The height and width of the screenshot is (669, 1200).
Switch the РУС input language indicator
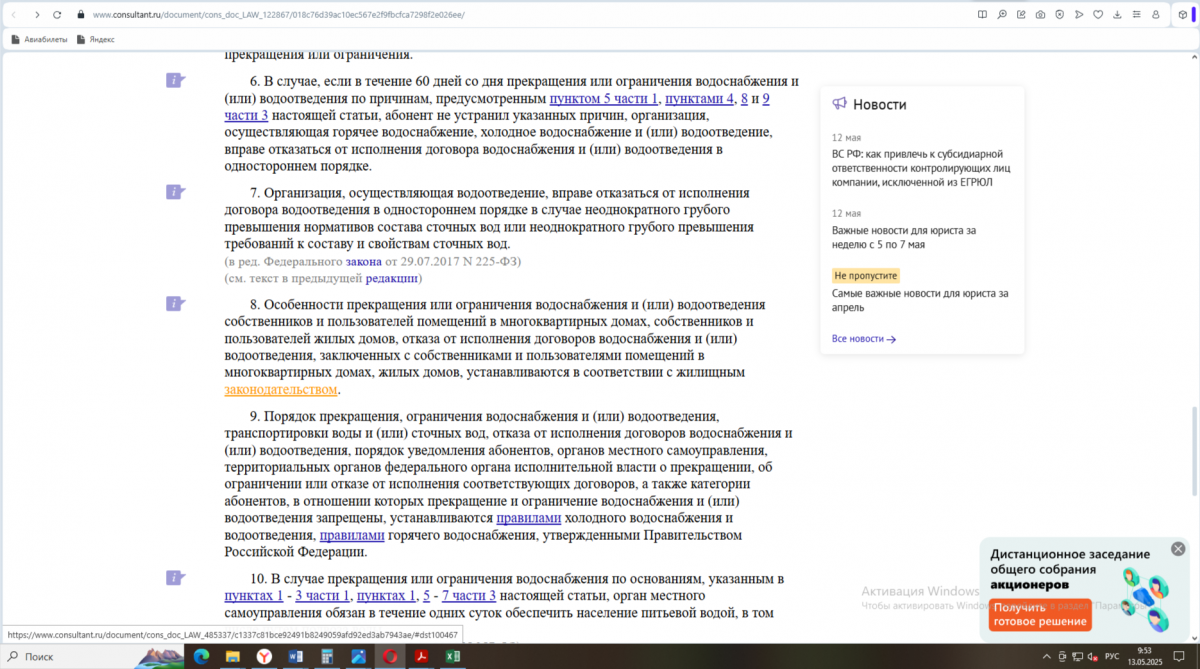(x=1111, y=656)
